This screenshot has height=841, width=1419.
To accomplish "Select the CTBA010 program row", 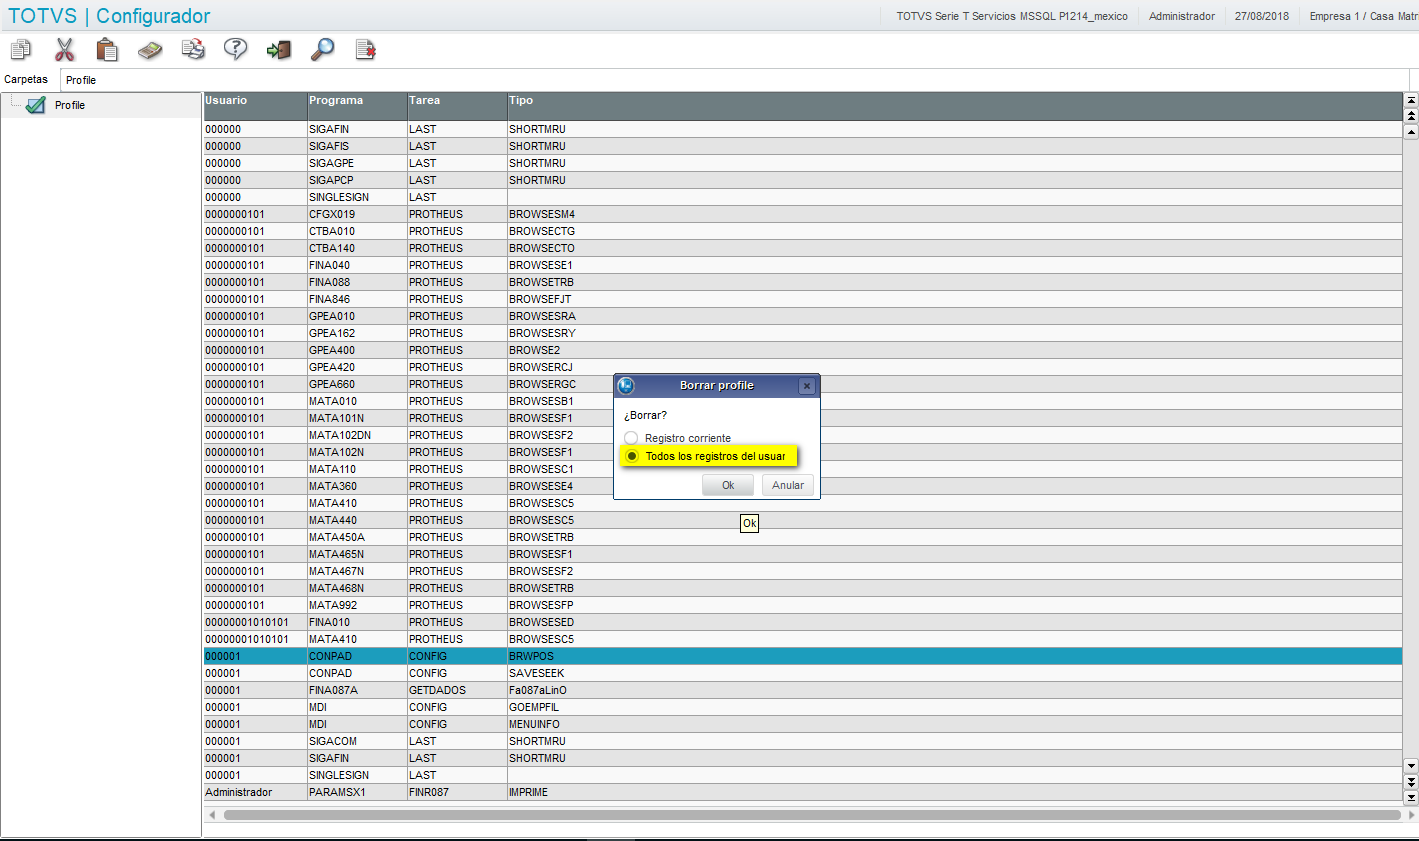I will point(803,231).
